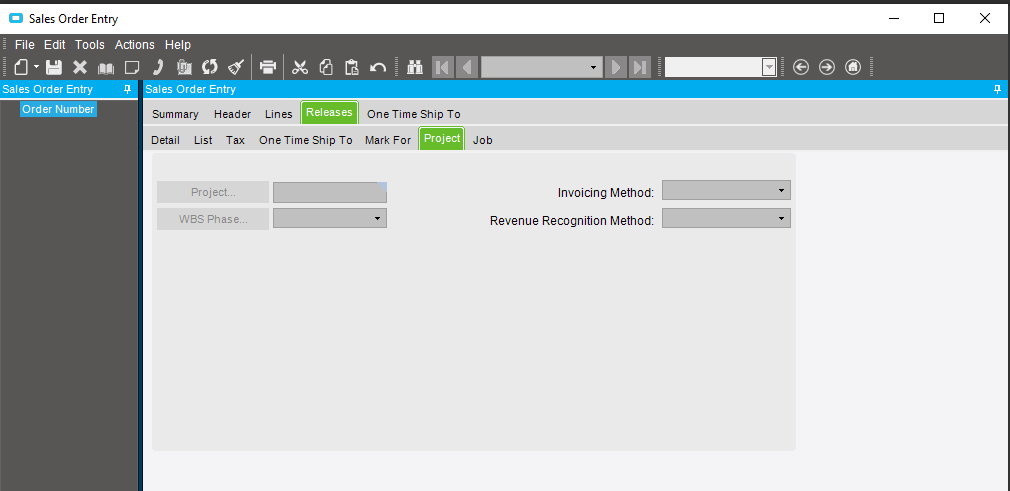The image size is (1010, 491).
Task: Go to last record navigation button
Action: point(640,67)
